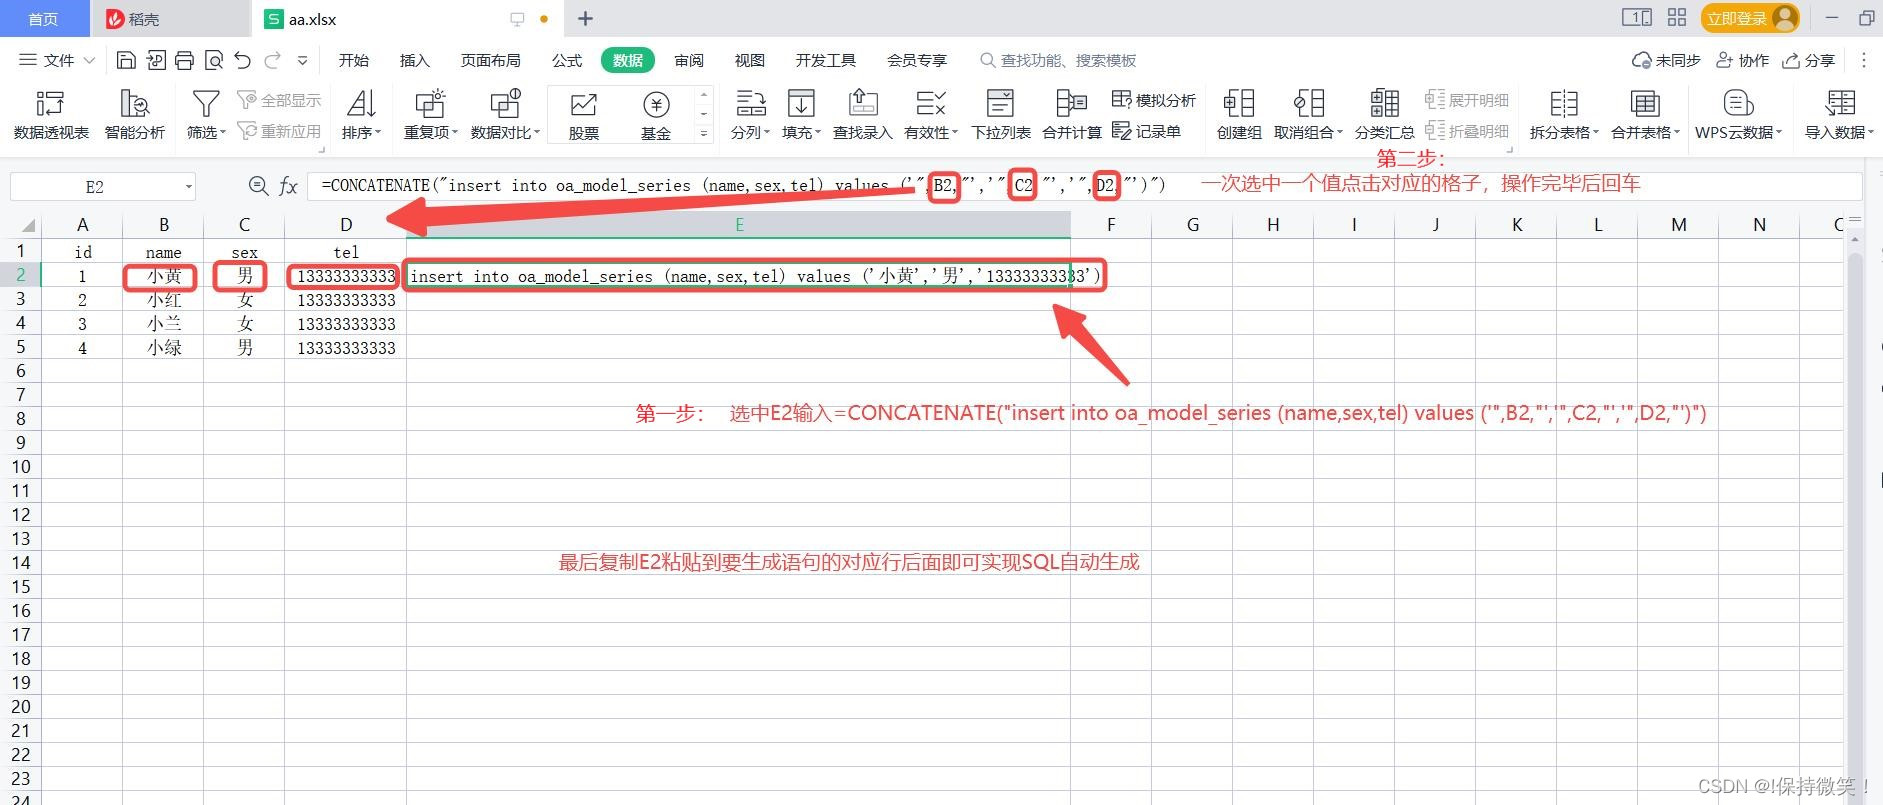
Task: Open the Developer Tools (开发工具) tab
Action: [825, 60]
